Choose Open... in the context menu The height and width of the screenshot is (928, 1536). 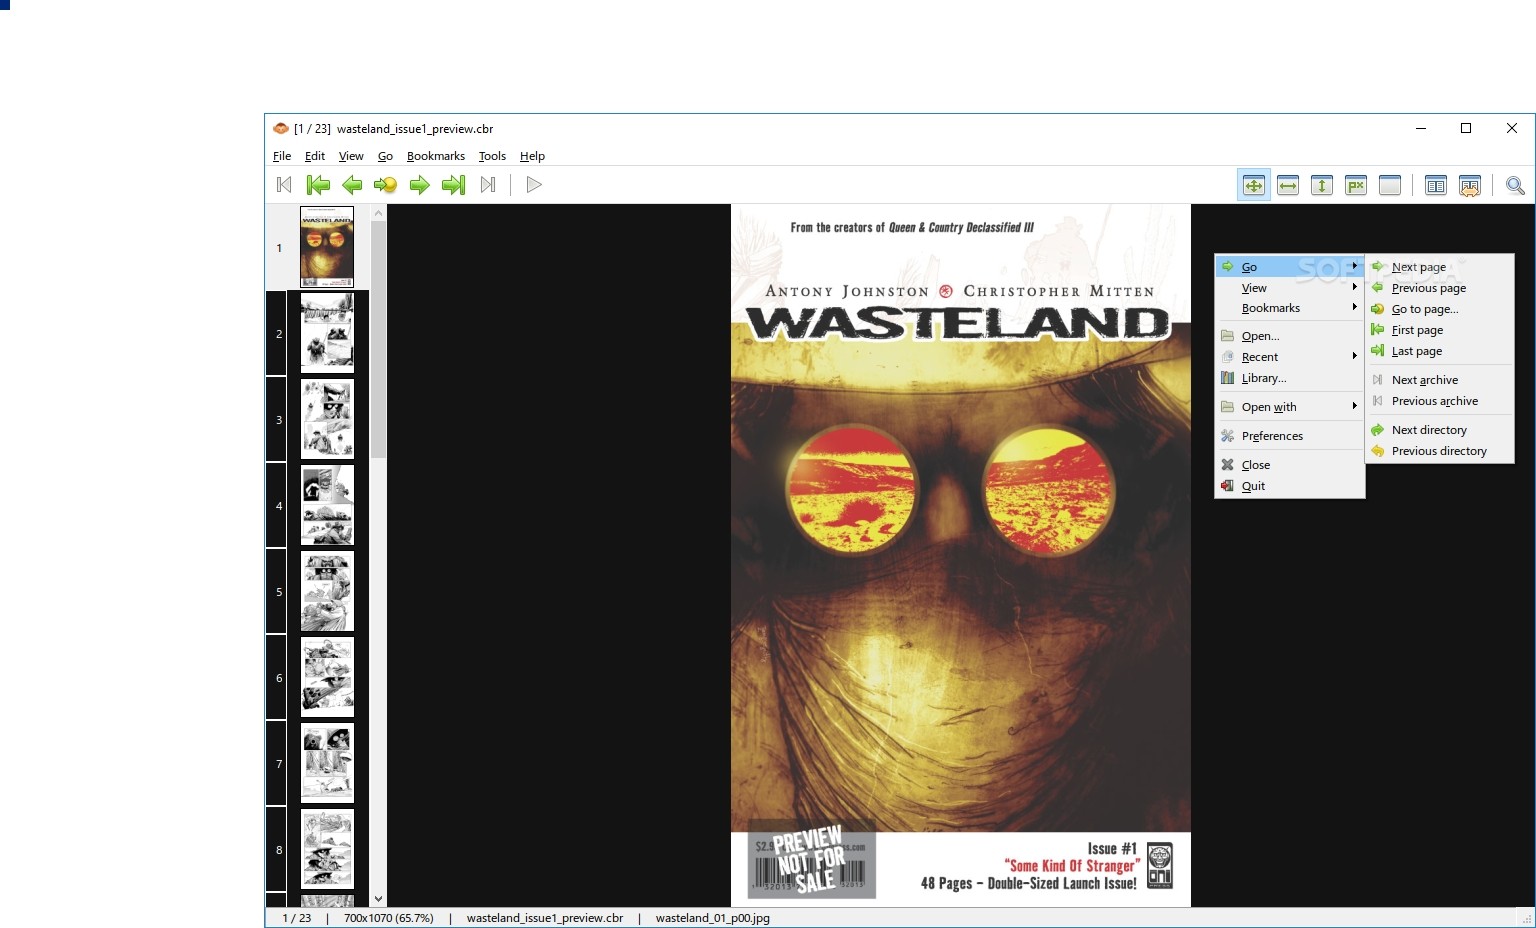point(1290,336)
